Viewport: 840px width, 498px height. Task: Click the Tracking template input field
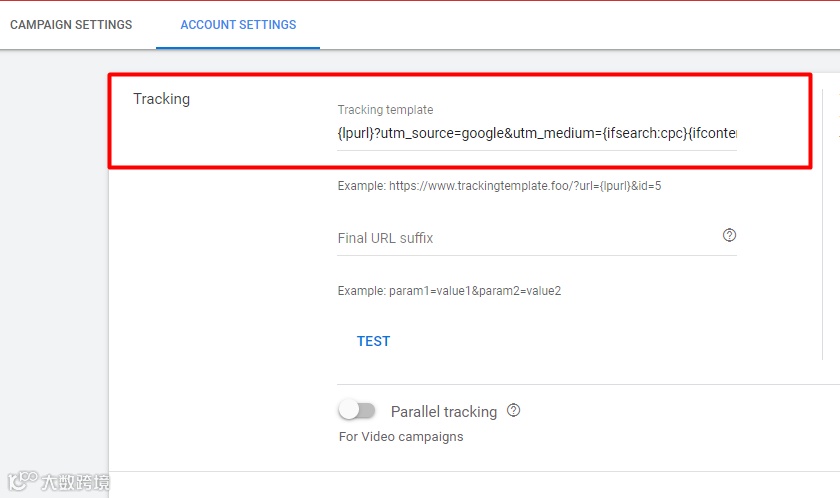[537, 133]
